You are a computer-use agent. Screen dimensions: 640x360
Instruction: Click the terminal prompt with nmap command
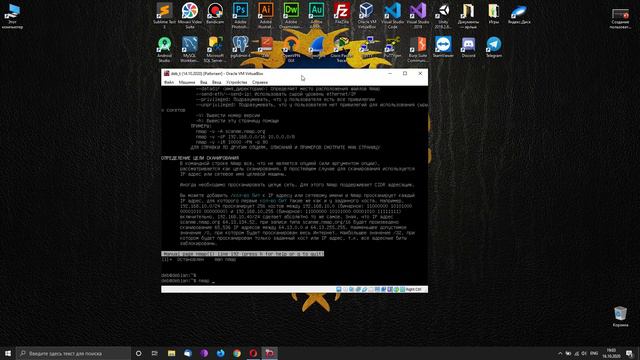pyautogui.click(x=187, y=281)
